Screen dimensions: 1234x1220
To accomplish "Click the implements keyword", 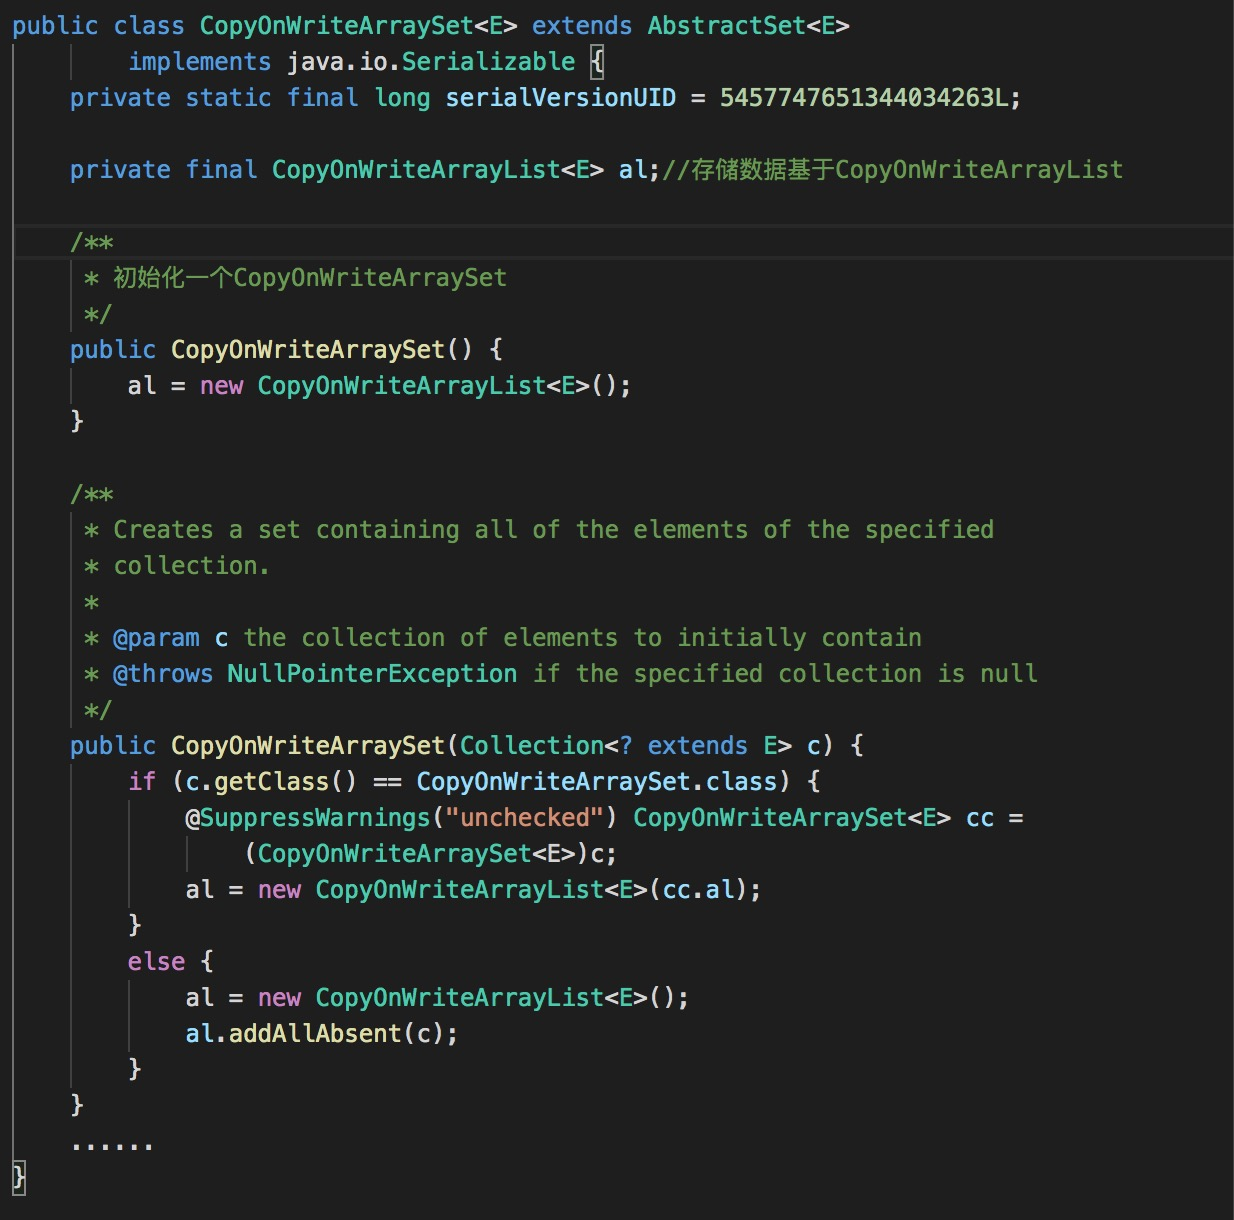I will tap(199, 62).
